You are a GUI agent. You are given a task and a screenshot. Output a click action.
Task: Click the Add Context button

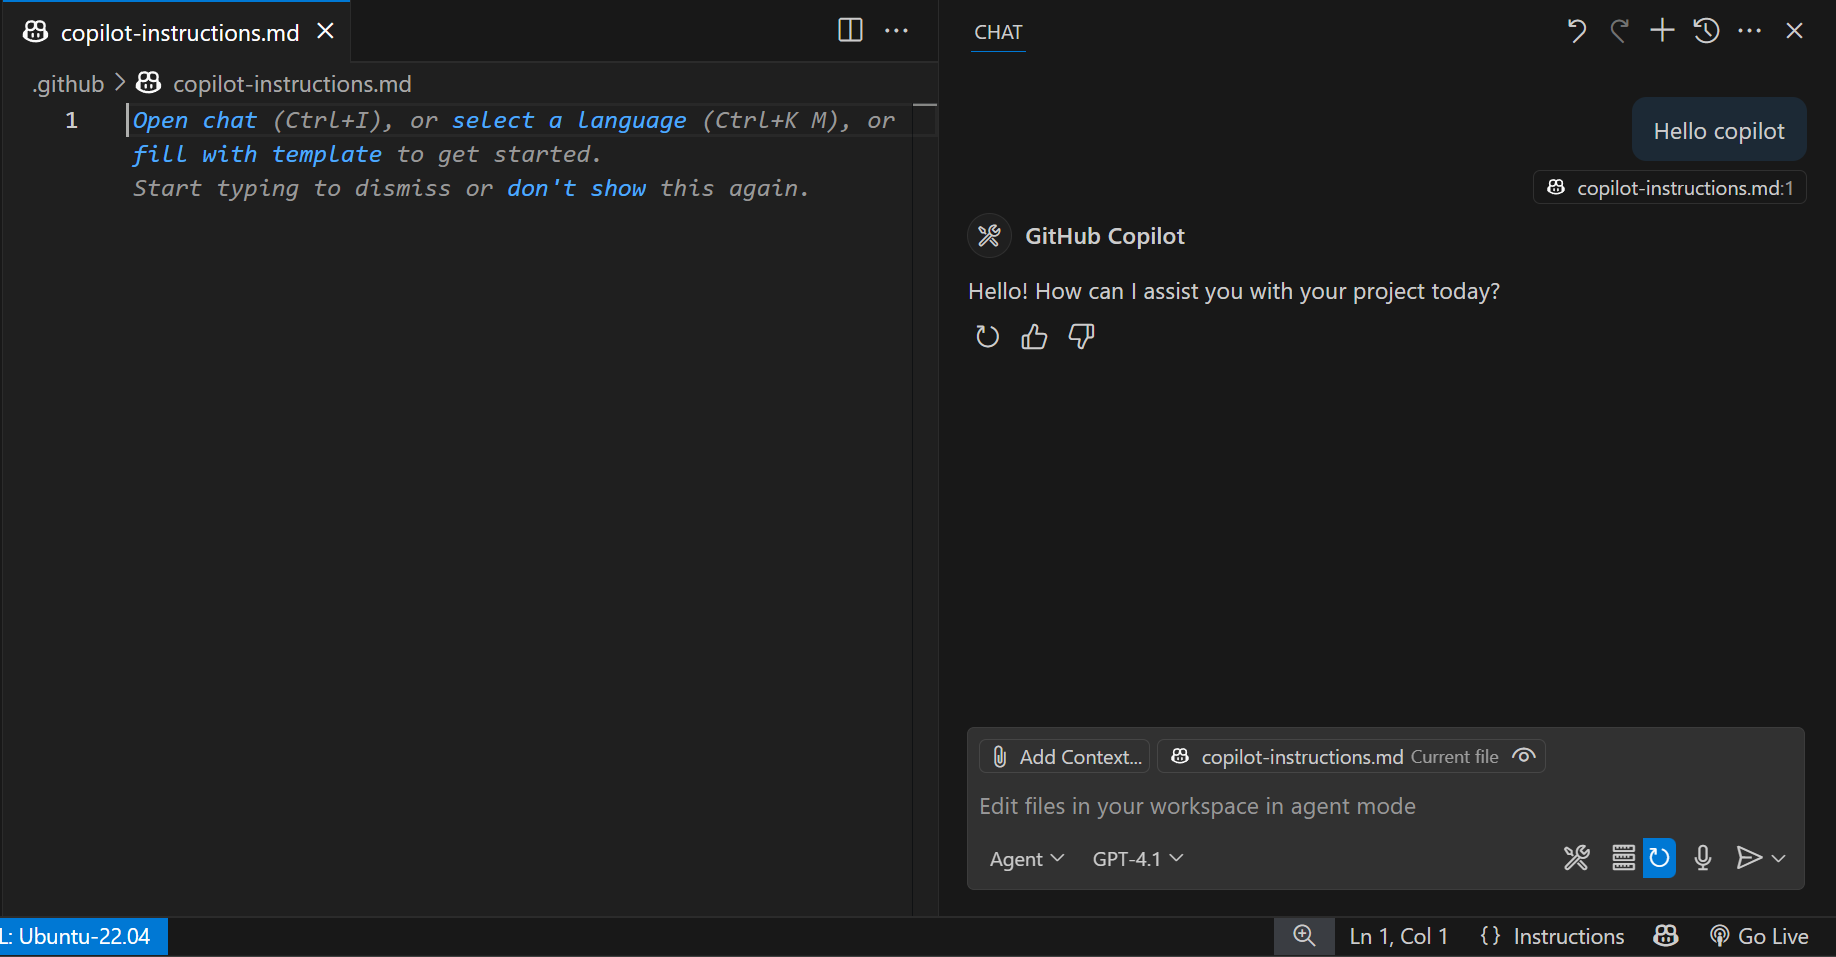click(x=1063, y=756)
